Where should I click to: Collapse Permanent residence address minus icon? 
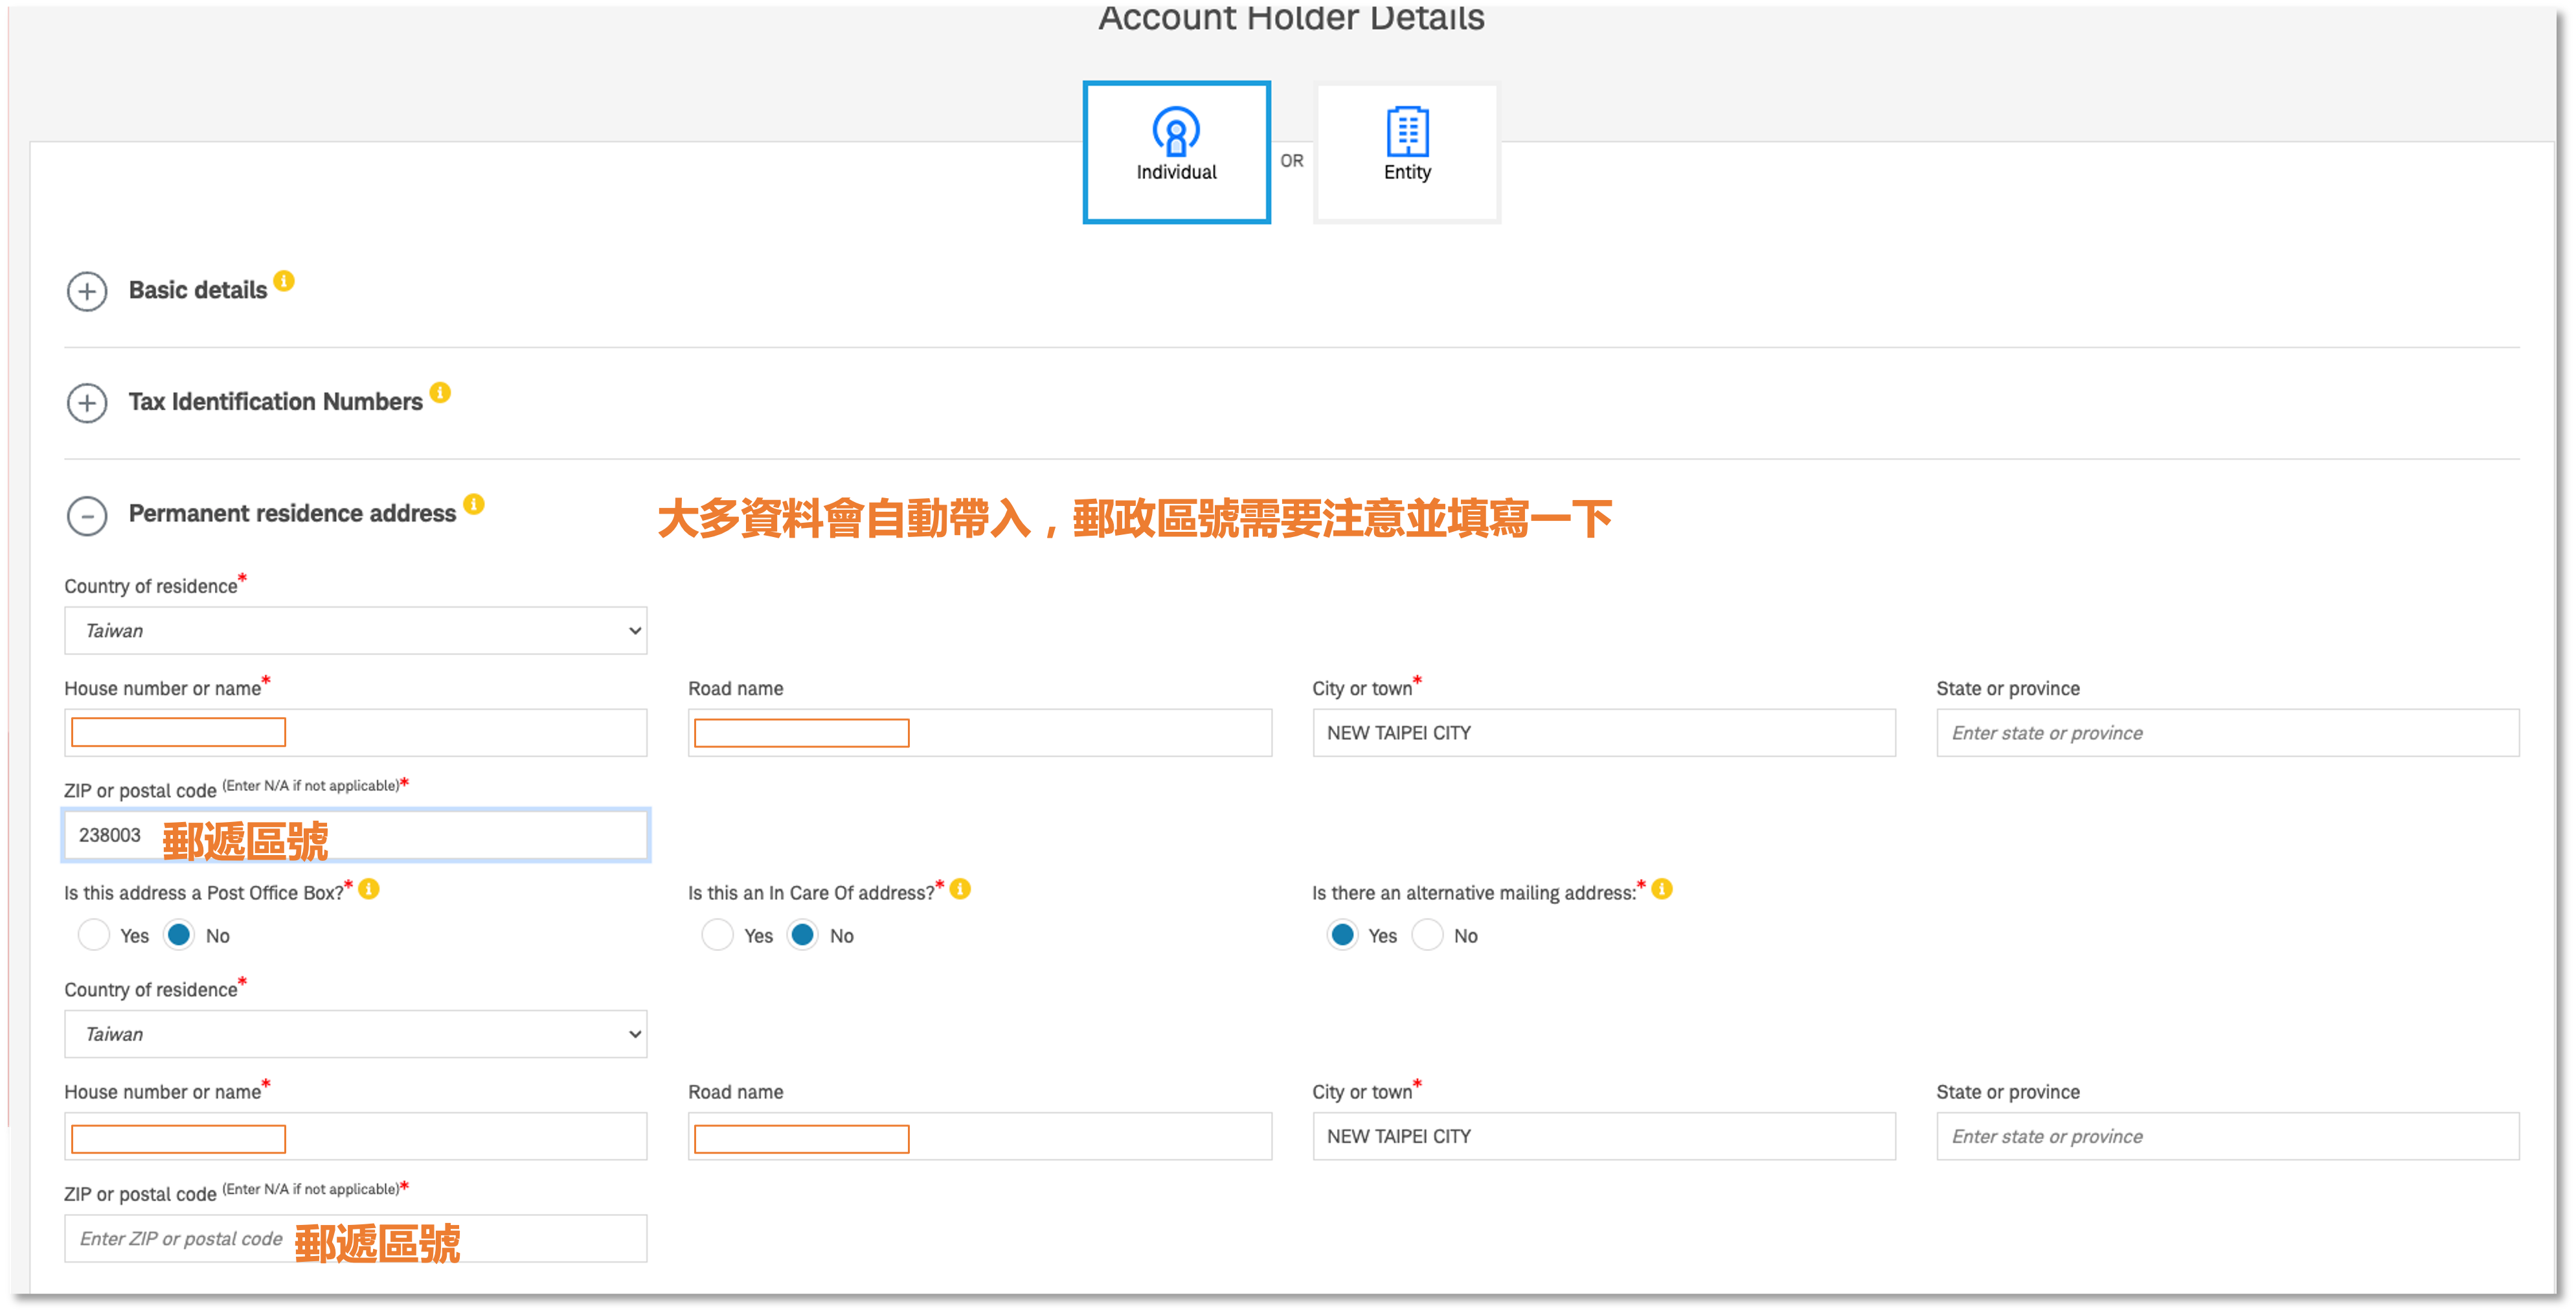point(87,515)
